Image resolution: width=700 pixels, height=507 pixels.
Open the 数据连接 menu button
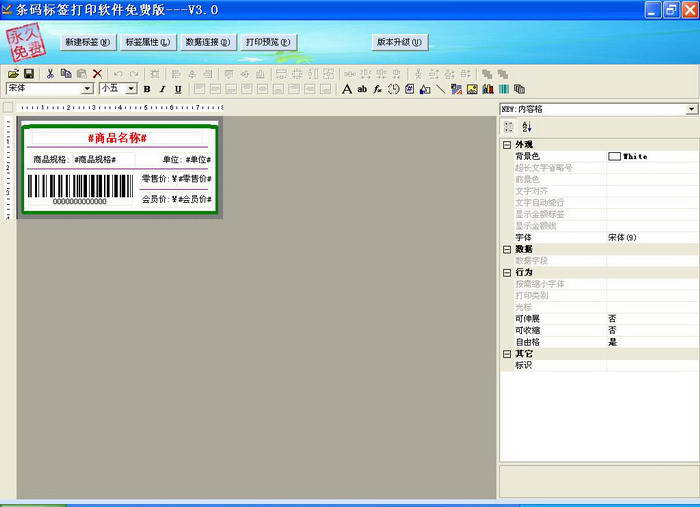pyautogui.click(x=208, y=42)
